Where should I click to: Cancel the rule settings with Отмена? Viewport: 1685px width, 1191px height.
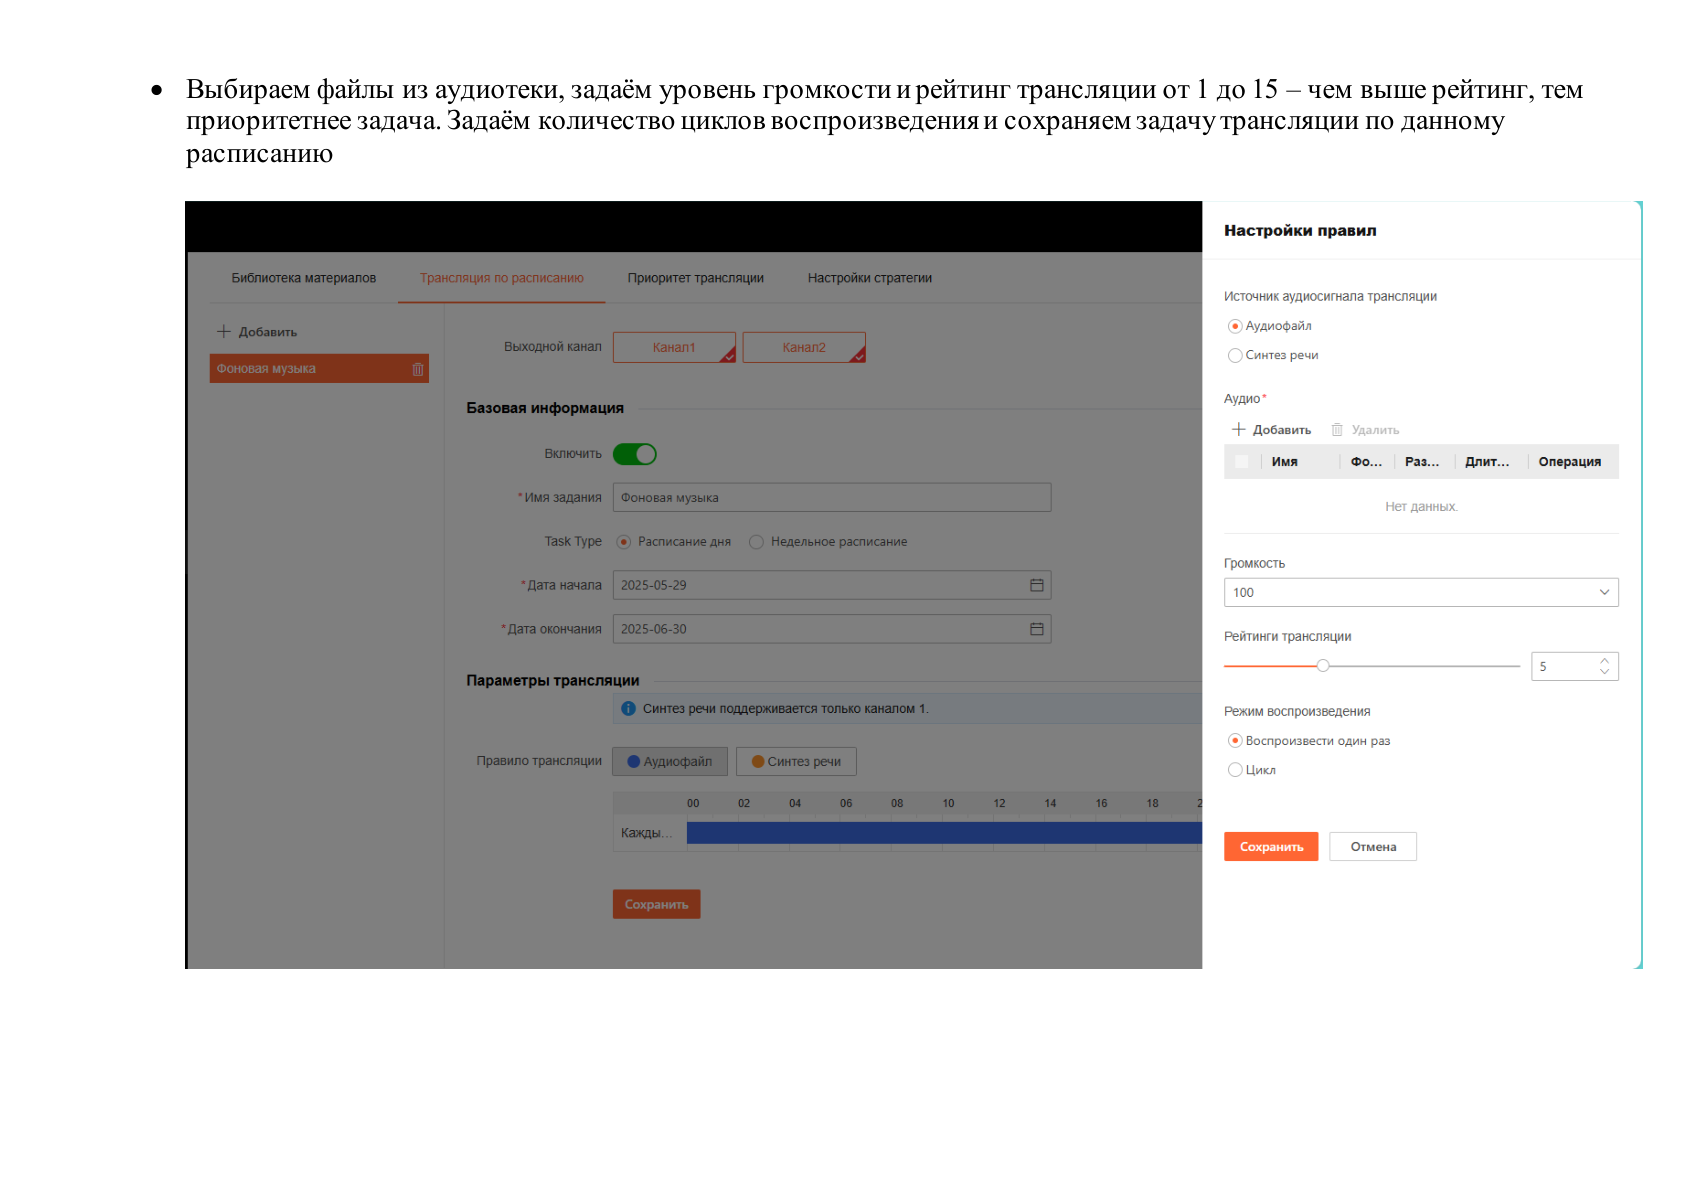click(1373, 847)
